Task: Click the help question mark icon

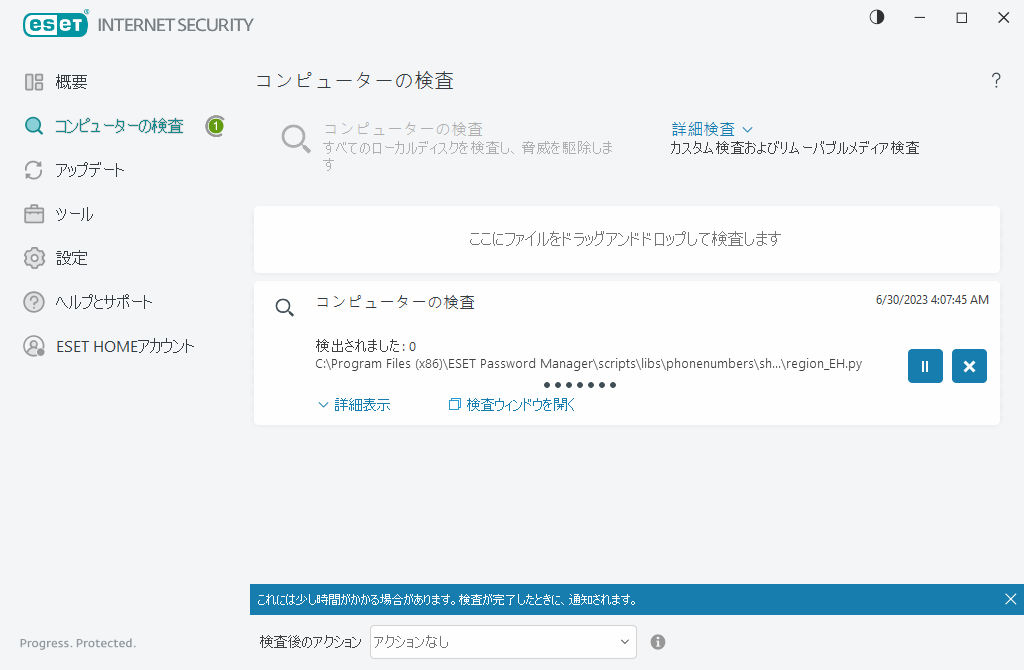Action: pyautogui.click(x=996, y=81)
